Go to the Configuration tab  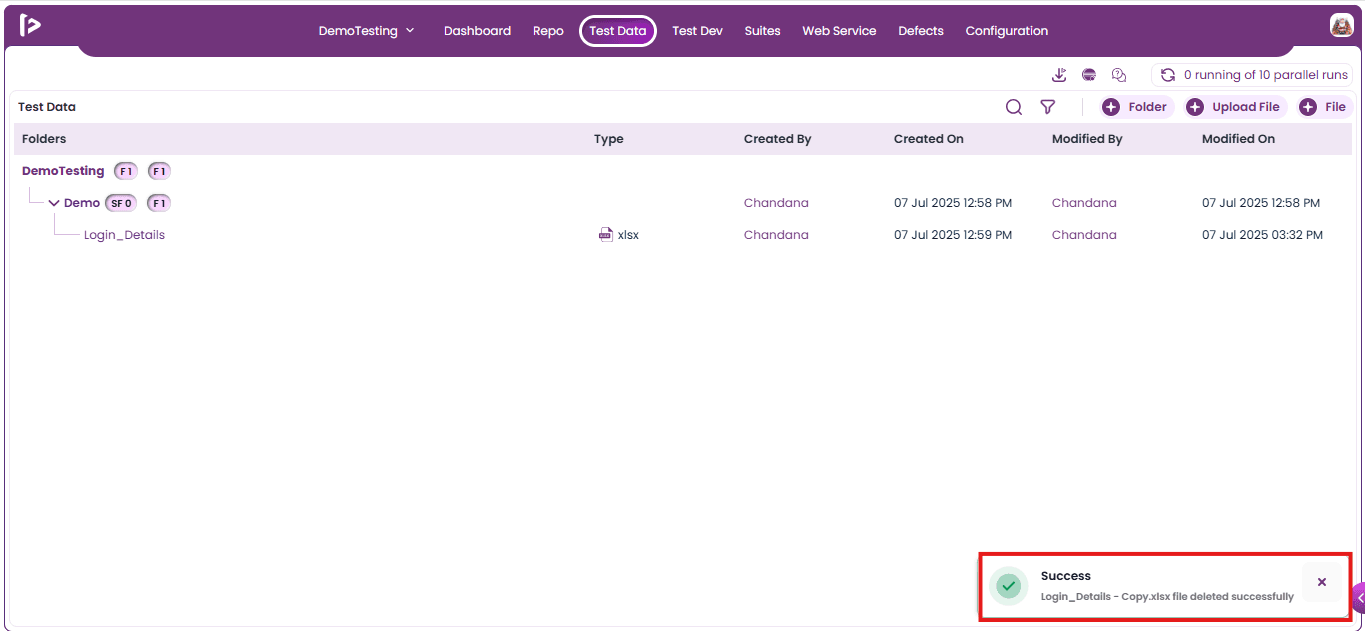[1007, 31]
